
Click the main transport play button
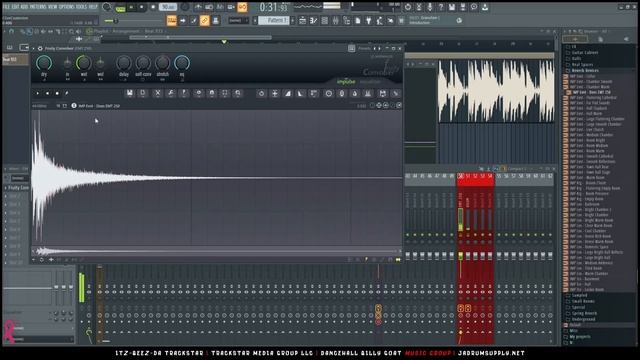click(x=131, y=7)
